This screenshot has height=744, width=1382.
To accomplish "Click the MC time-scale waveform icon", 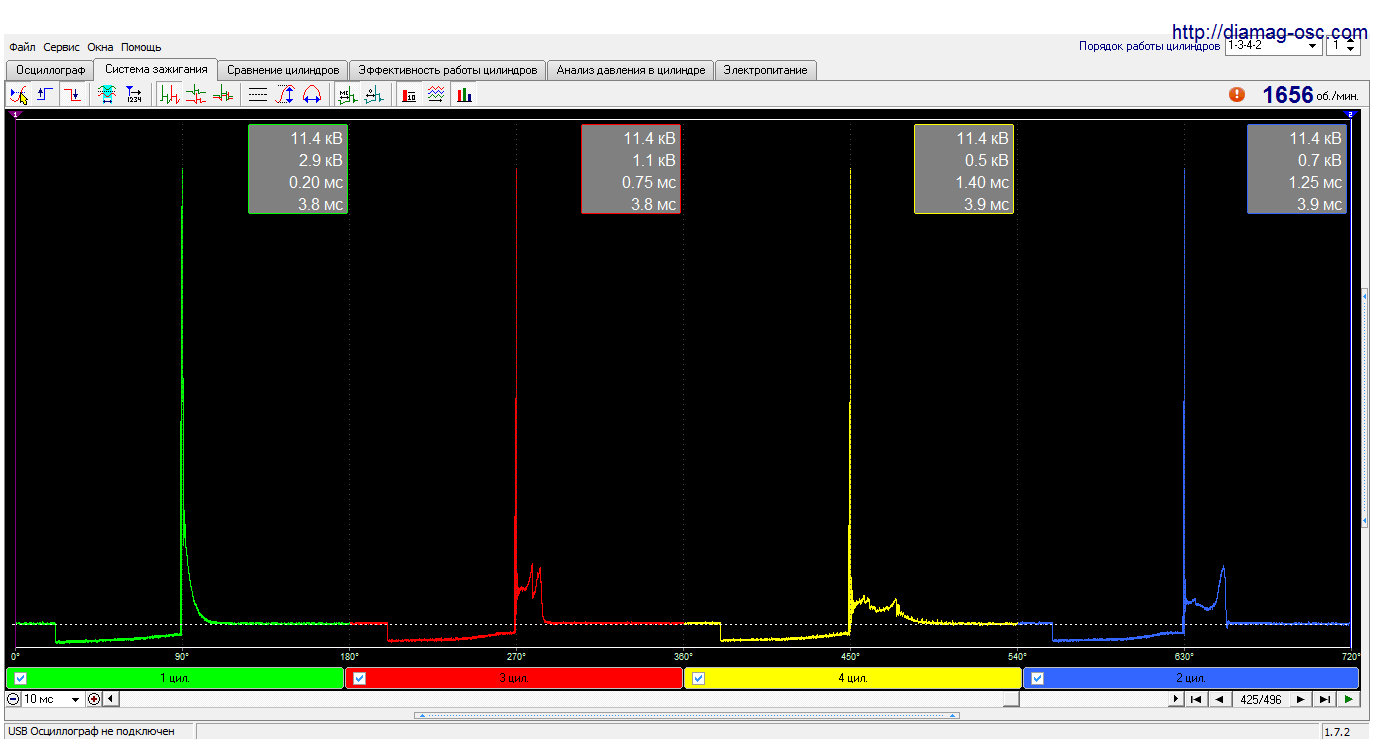I will tap(347, 95).
